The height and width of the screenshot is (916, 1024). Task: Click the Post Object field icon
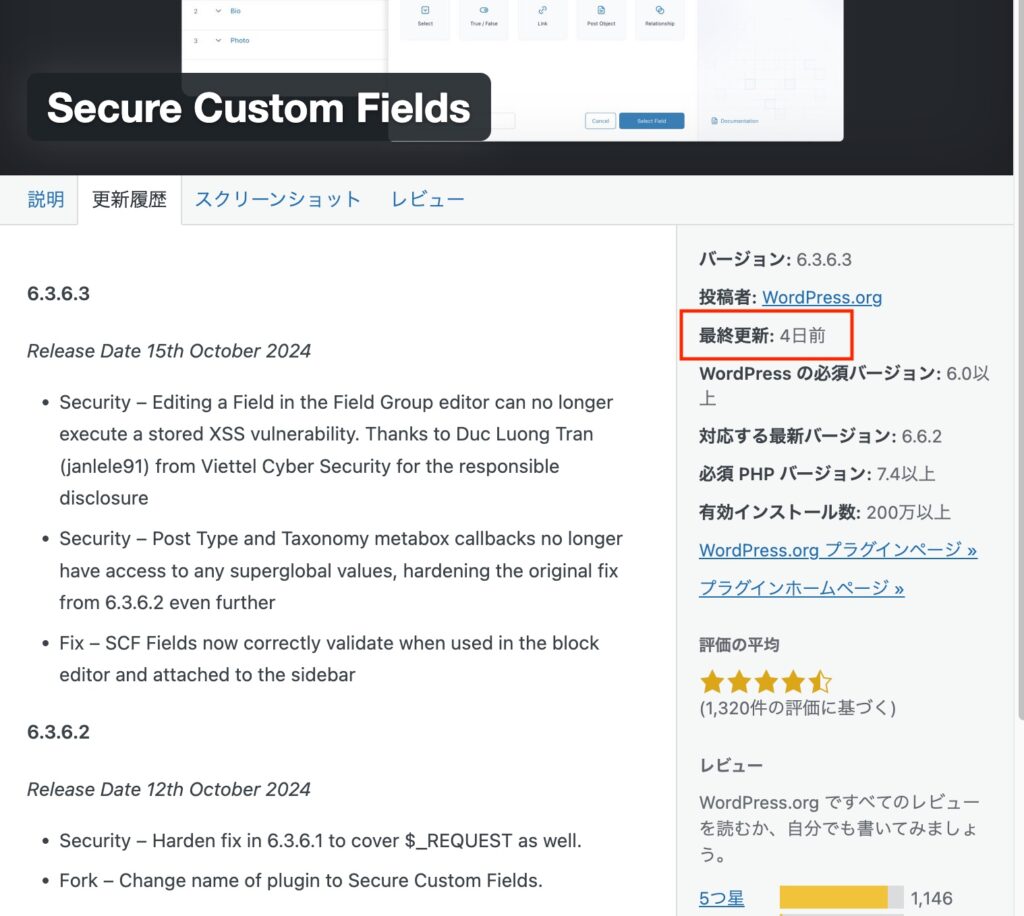601,10
